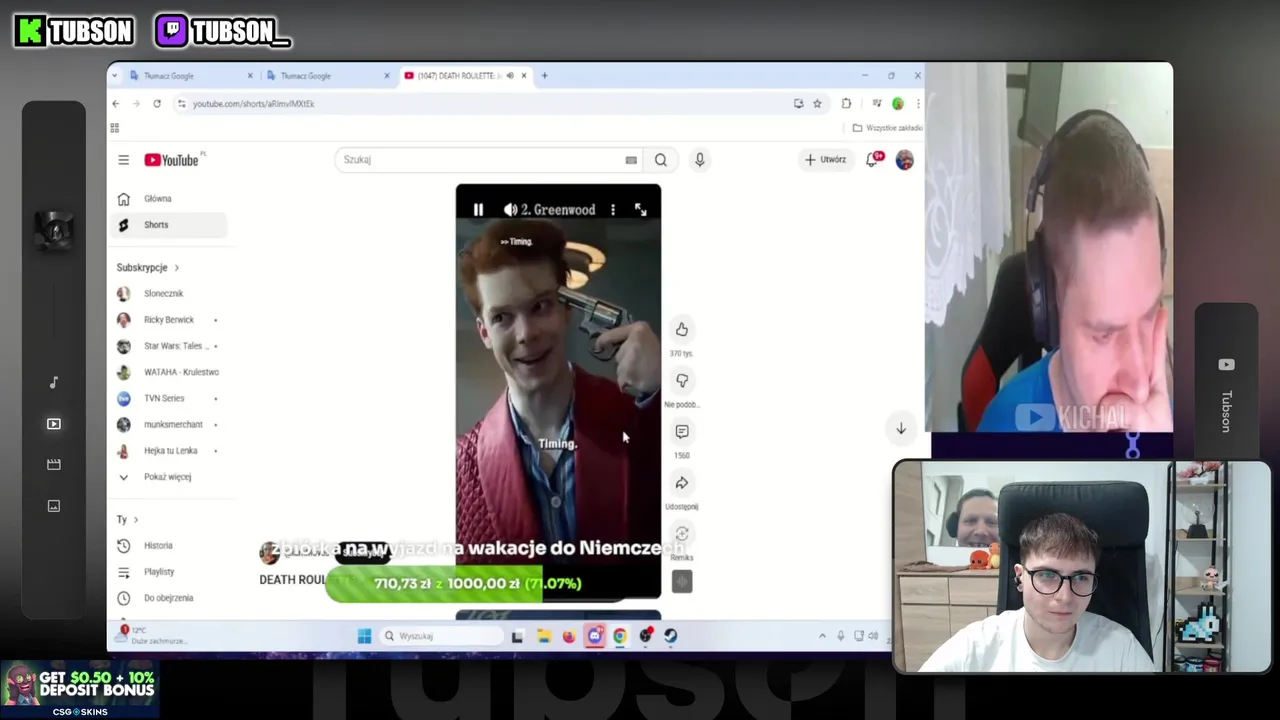Open File Explorer from the taskbar

click(x=543, y=636)
